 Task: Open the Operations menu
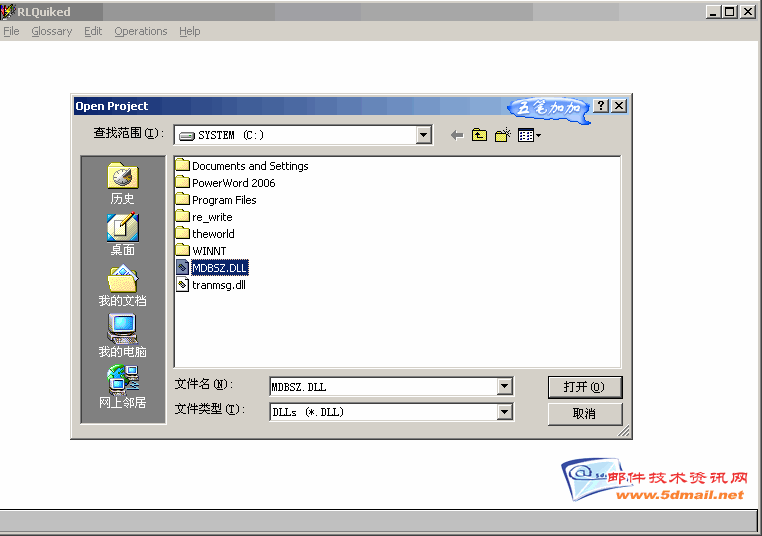pos(140,31)
